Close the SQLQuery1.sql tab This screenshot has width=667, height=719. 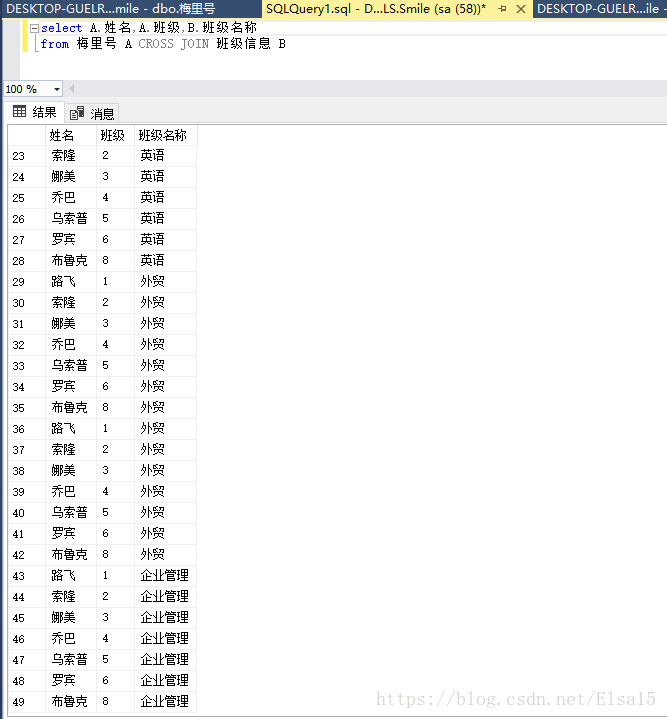click(x=521, y=9)
